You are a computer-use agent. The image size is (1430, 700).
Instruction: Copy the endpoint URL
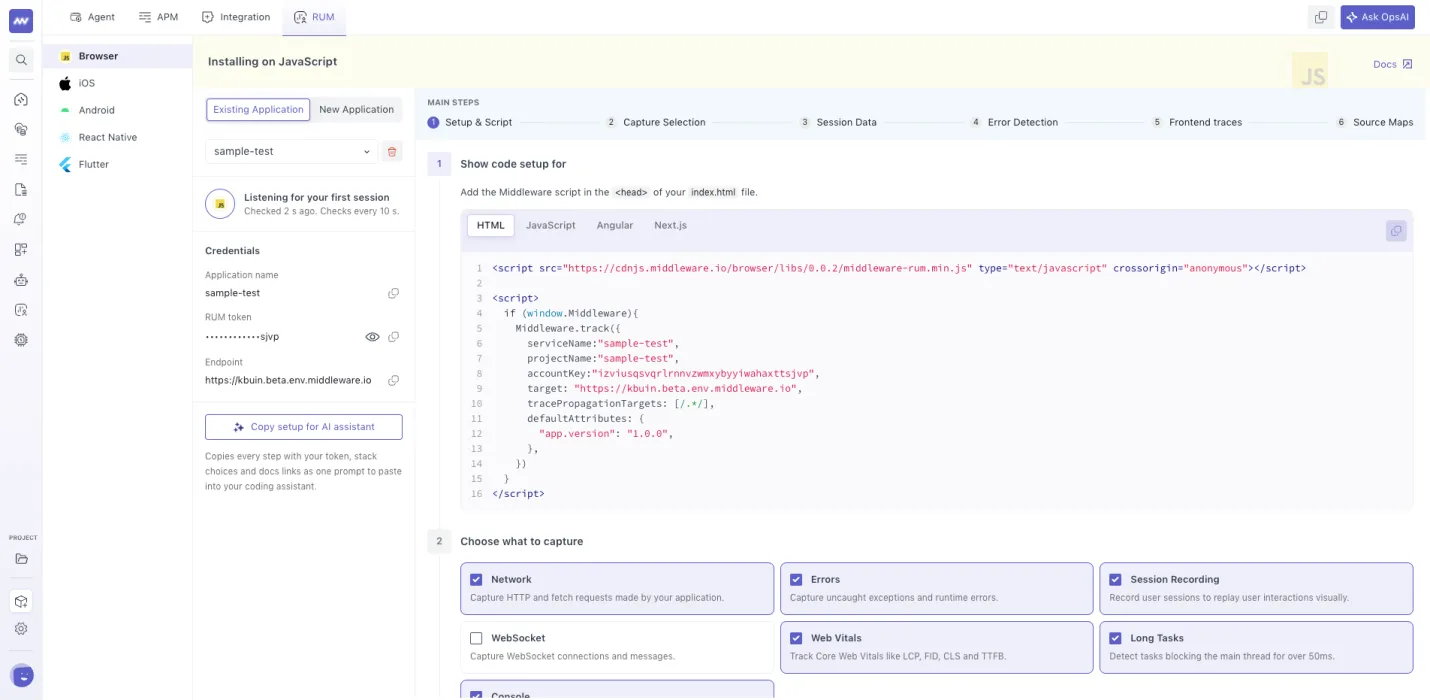click(394, 380)
